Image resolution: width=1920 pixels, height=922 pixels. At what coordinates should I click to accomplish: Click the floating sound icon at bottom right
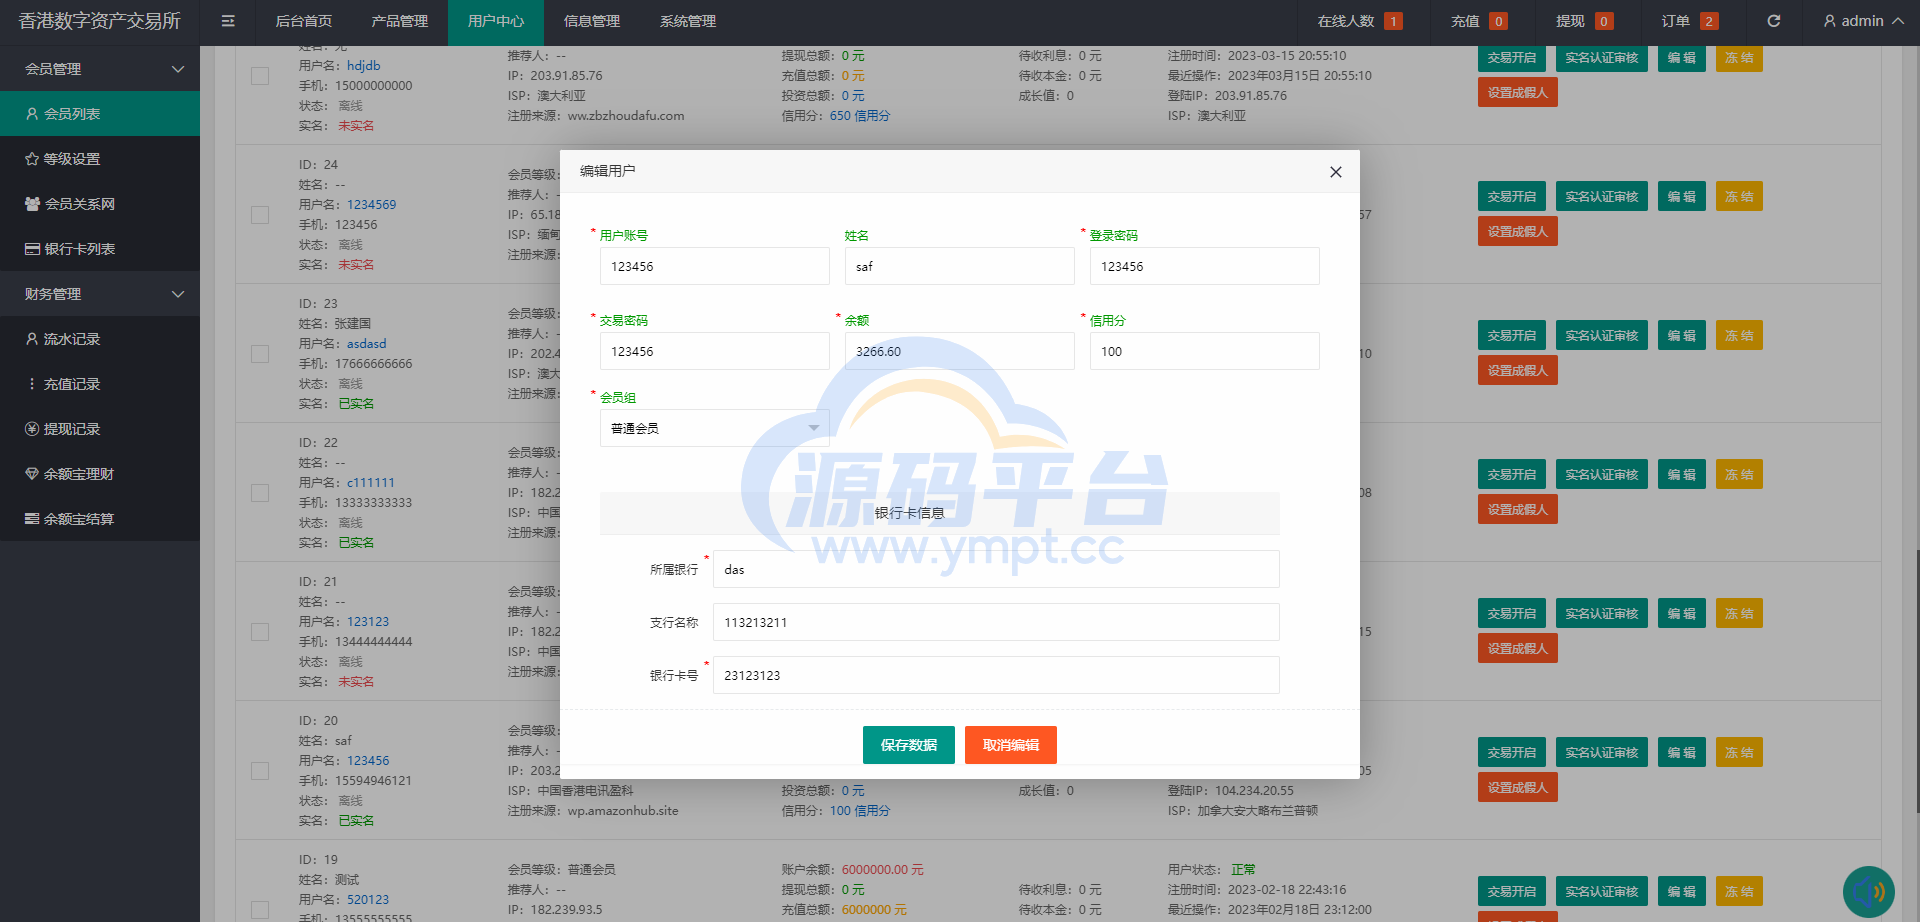point(1869,892)
